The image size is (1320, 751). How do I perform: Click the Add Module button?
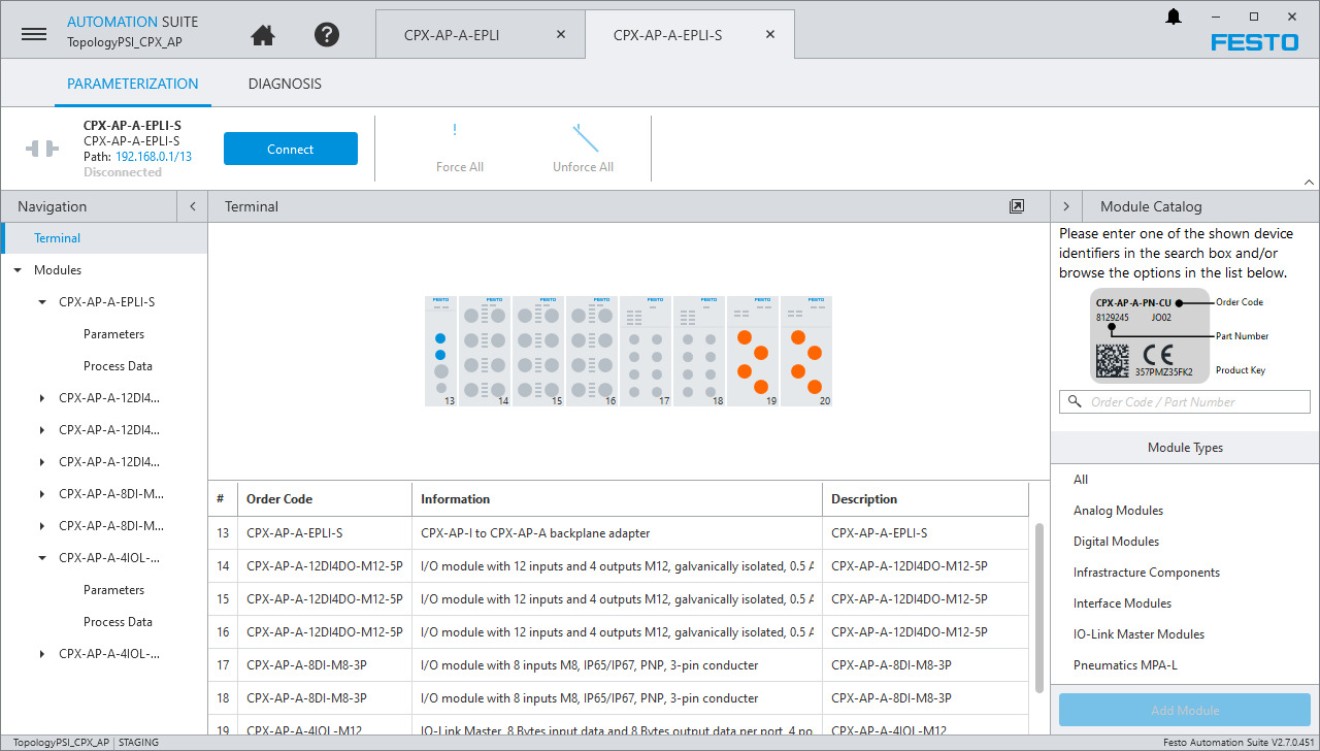[1185, 710]
